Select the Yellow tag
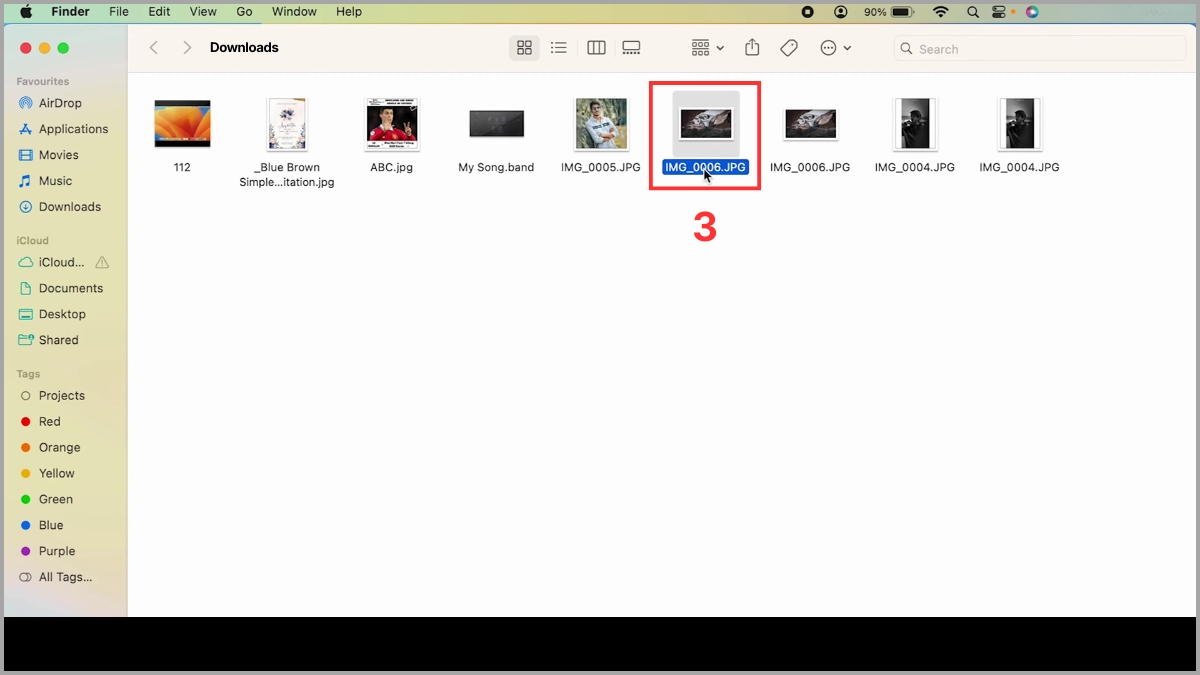Image resolution: width=1200 pixels, height=675 pixels. [56, 474]
